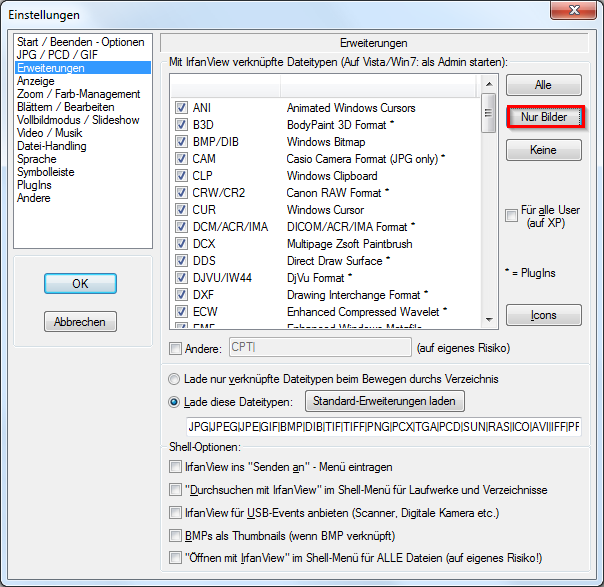Select 'Drawing Interchange Format' description text
The height and width of the screenshot is (587, 604).
pos(353,295)
